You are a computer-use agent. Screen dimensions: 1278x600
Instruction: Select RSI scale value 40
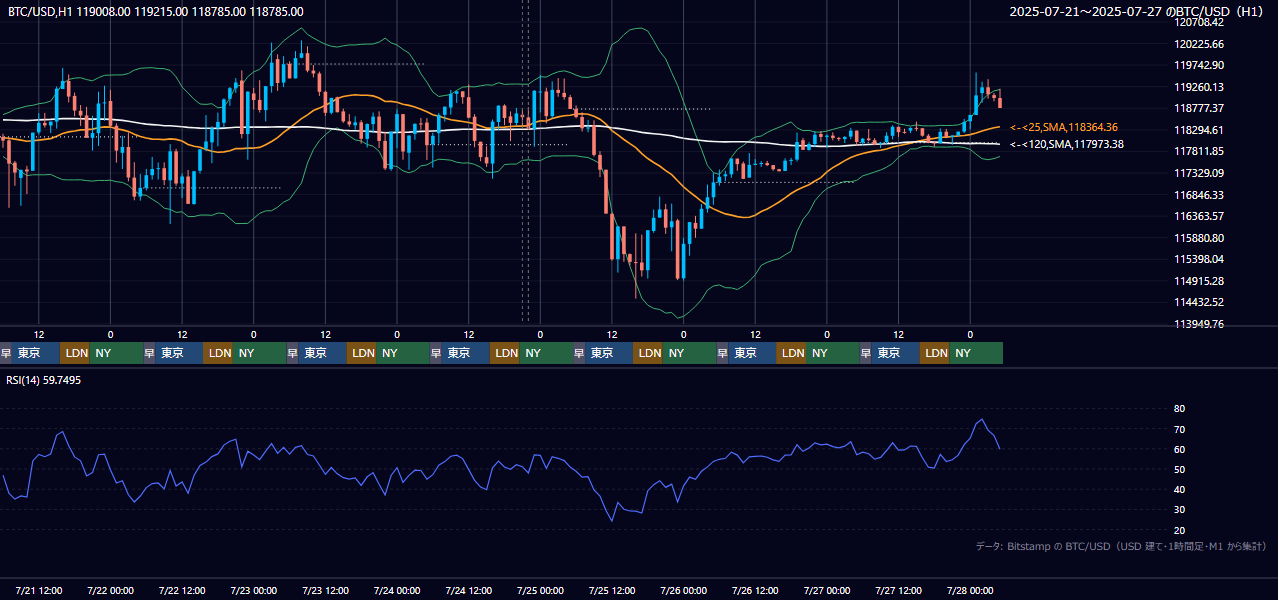pyautogui.click(x=1180, y=489)
